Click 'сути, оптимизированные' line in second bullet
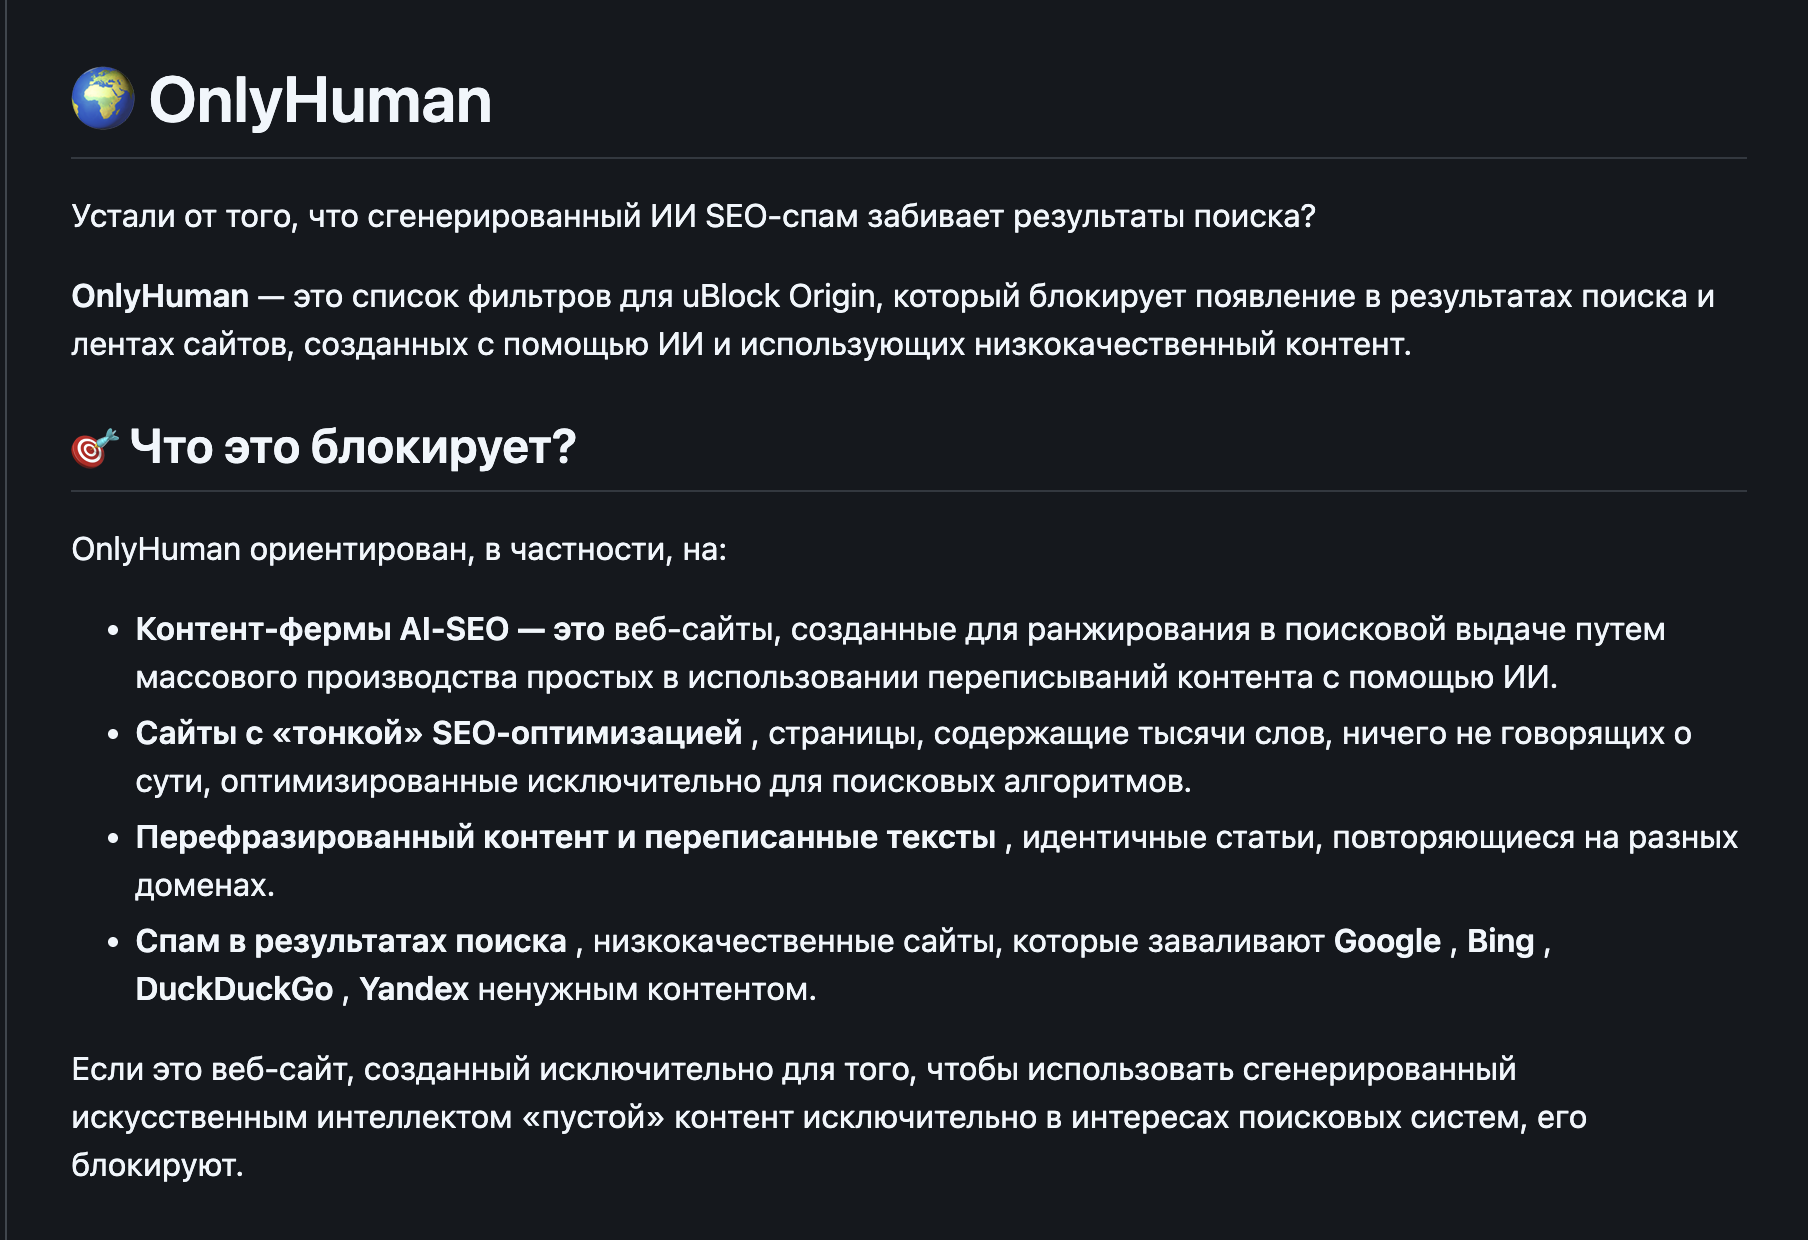Screen dimensions: 1808x1240 [664, 781]
